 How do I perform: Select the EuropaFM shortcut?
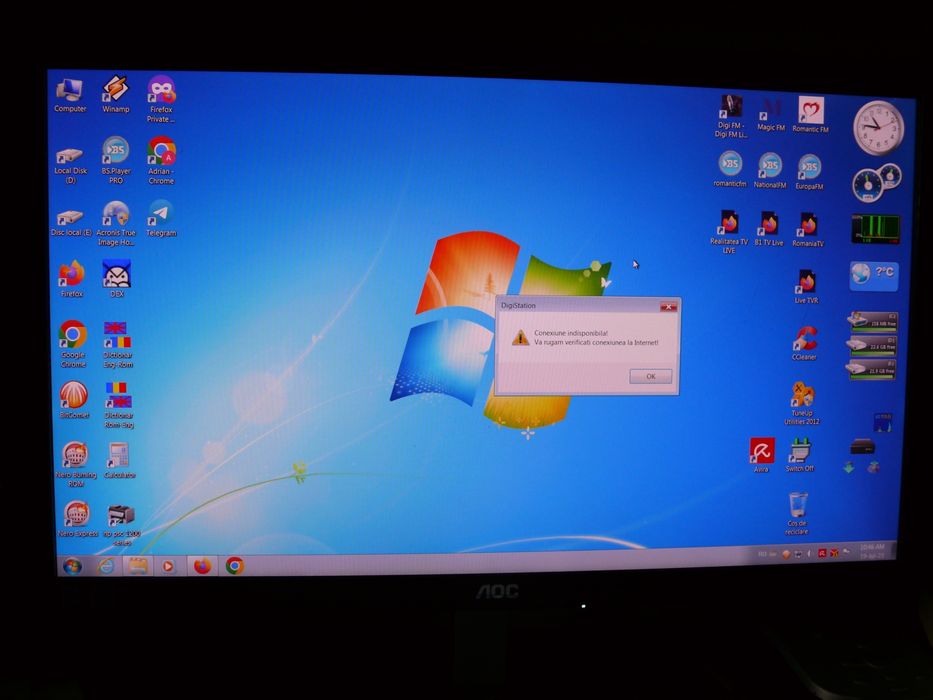[x=809, y=172]
